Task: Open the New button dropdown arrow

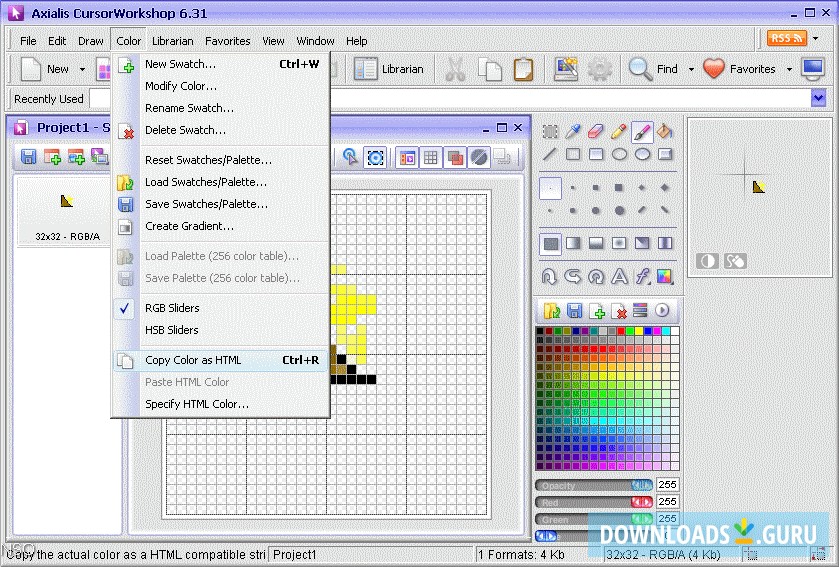Action: [x=82, y=70]
